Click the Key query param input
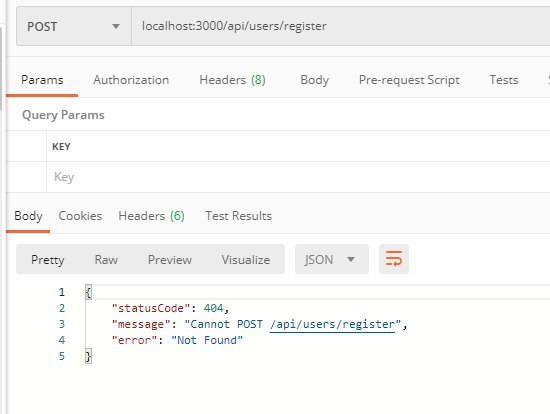Screen dimensions: 550x414 tap(298, 177)
